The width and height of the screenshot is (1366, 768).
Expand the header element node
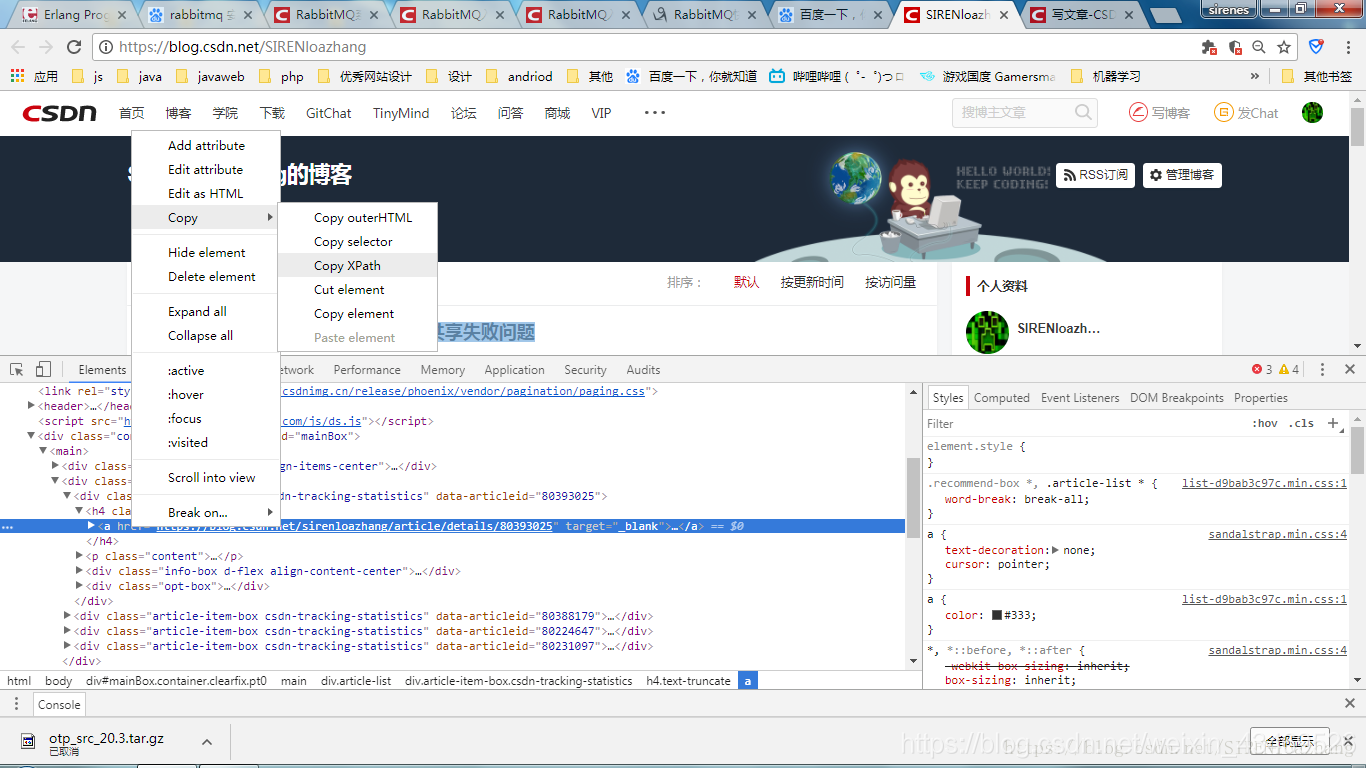pyautogui.click(x=31, y=406)
